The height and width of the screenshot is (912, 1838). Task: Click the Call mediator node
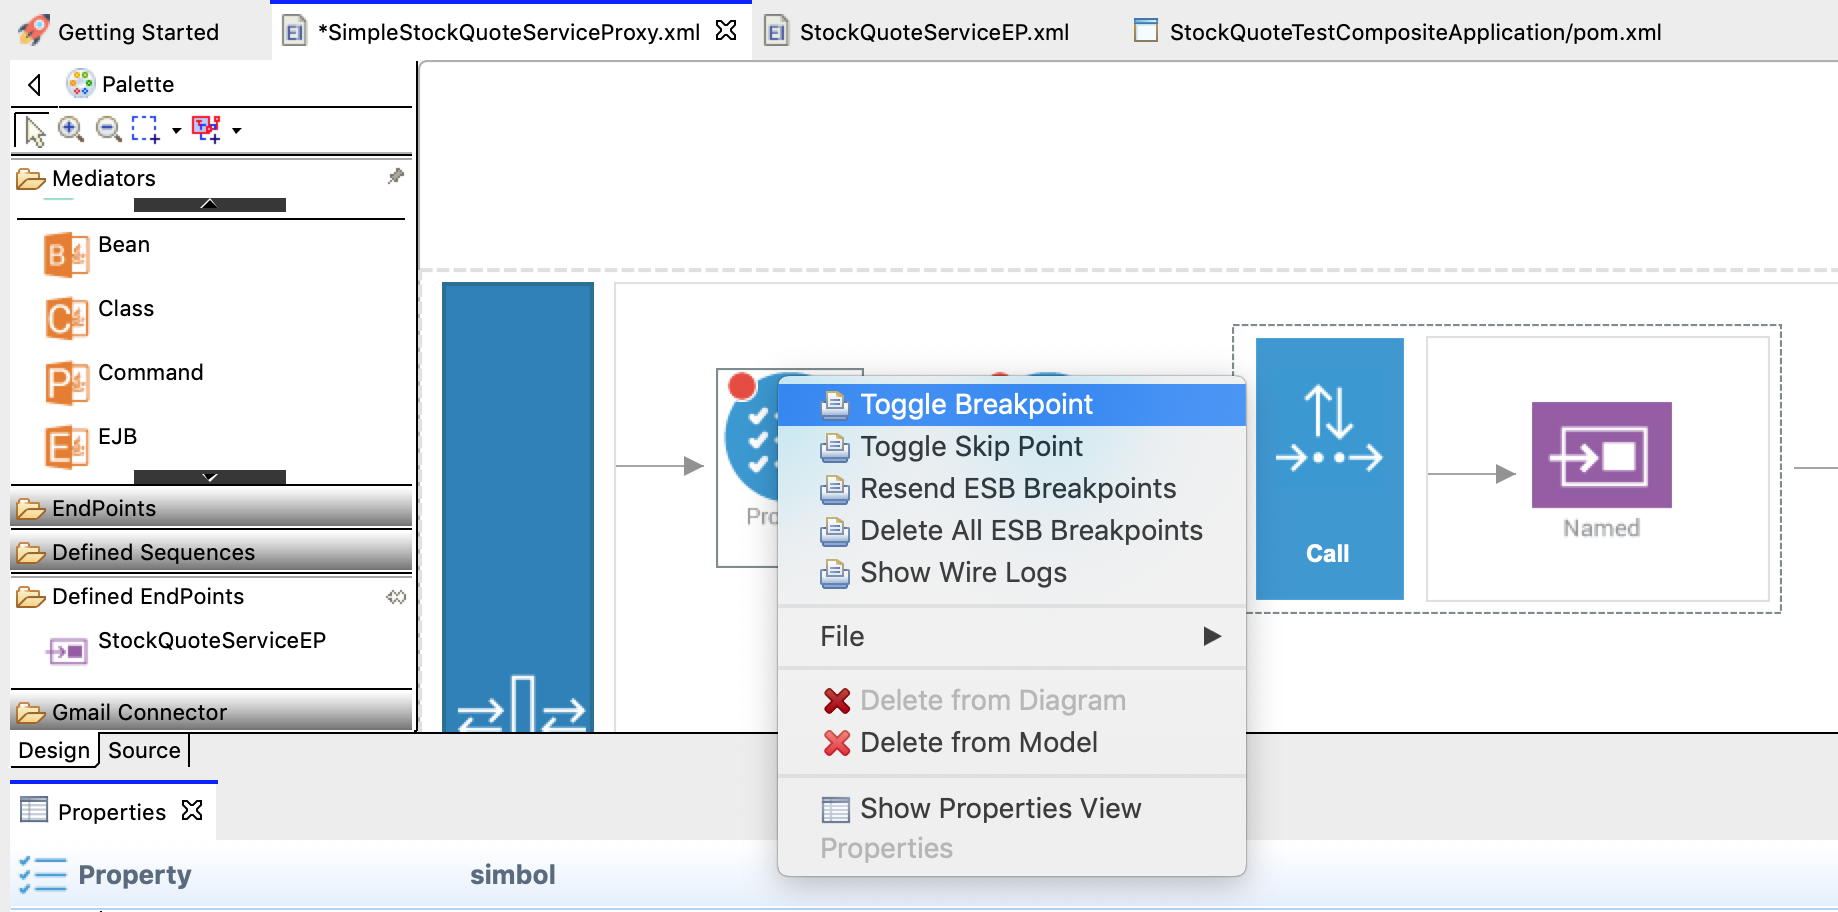(x=1329, y=468)
